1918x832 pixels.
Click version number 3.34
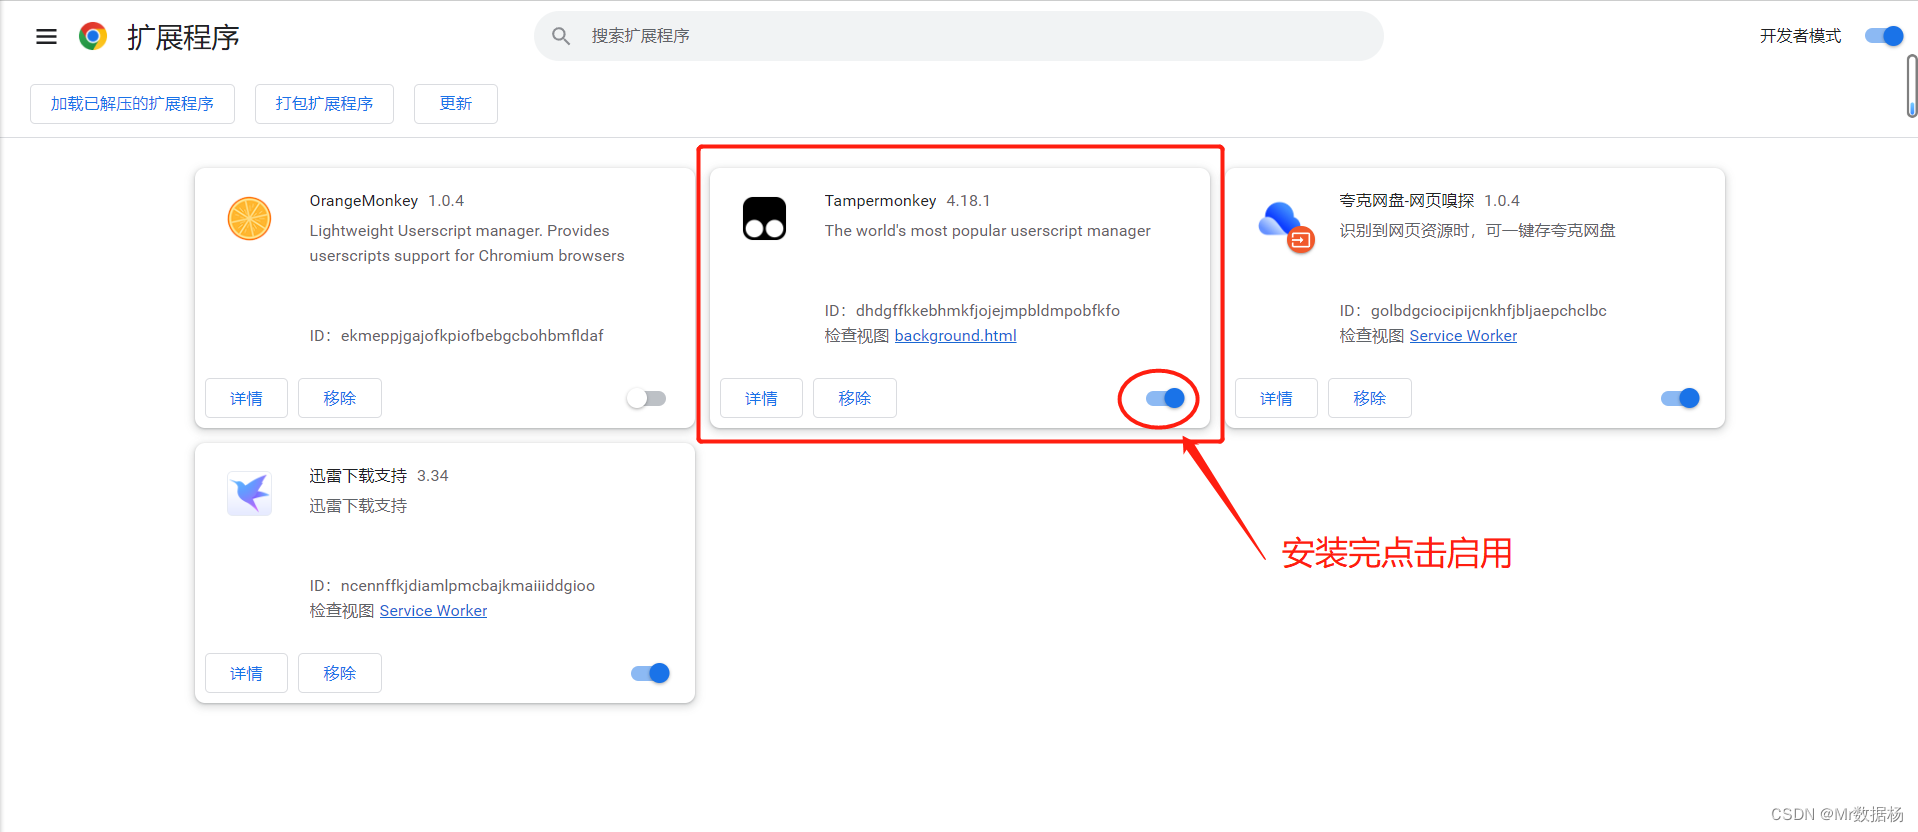433,476
